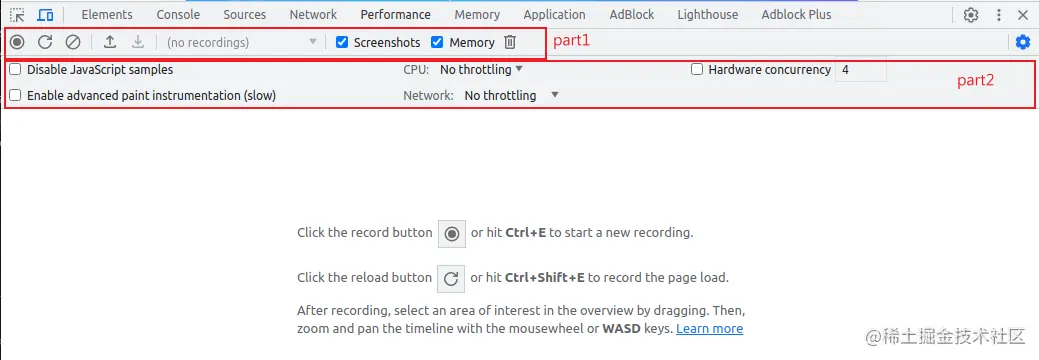Image resolution: width=1039 pixels, height=360 pixels.
Task: Save the profile with the download arrow icon
Action: pyautogui.click(x=138, y=42)
